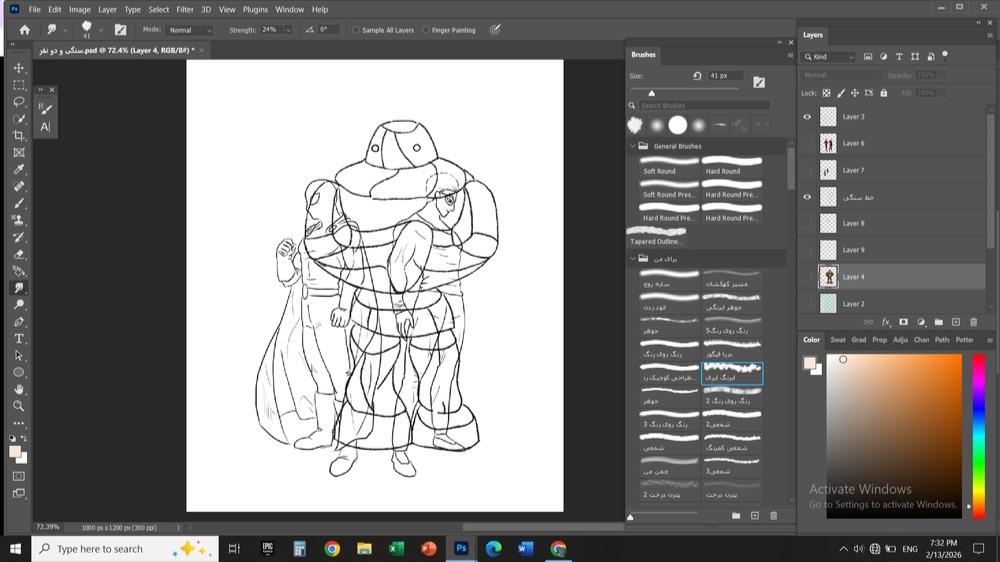Select the Soft Round brush preset
Image resolution: width=1000 pixels, height=562 pixels.
pos(669,165)
